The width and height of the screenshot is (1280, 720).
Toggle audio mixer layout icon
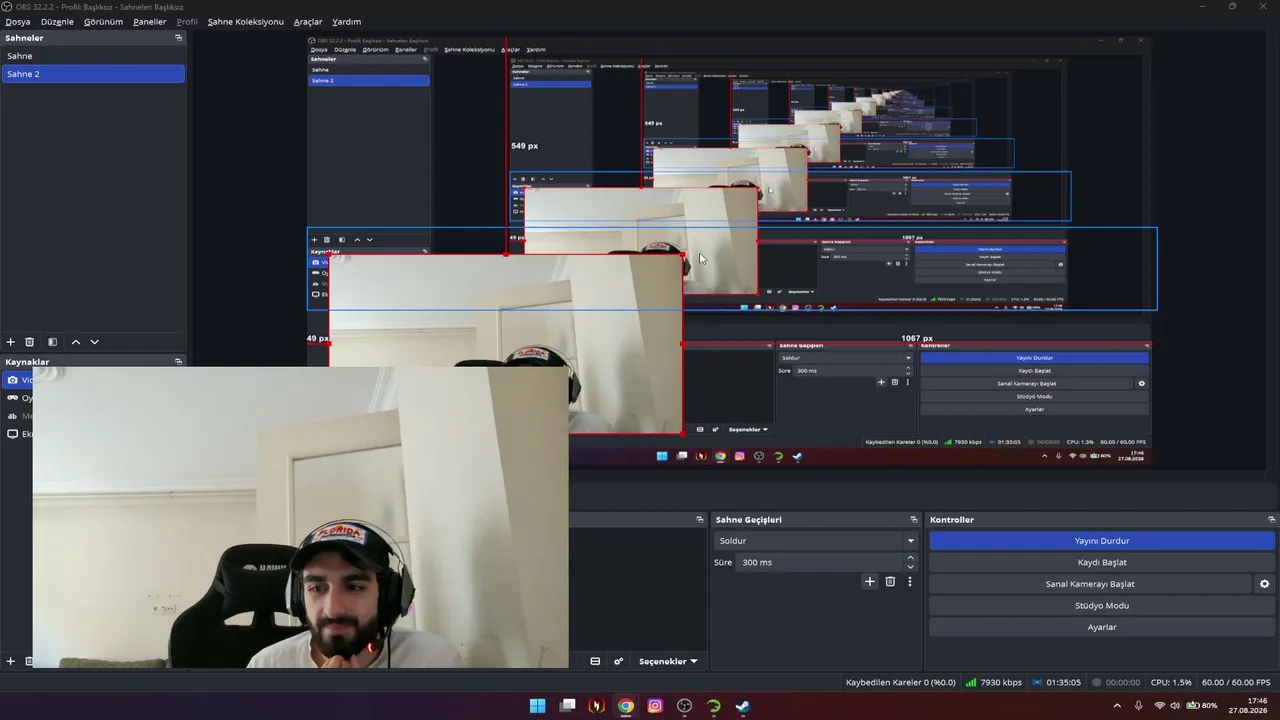click(595, 661)
